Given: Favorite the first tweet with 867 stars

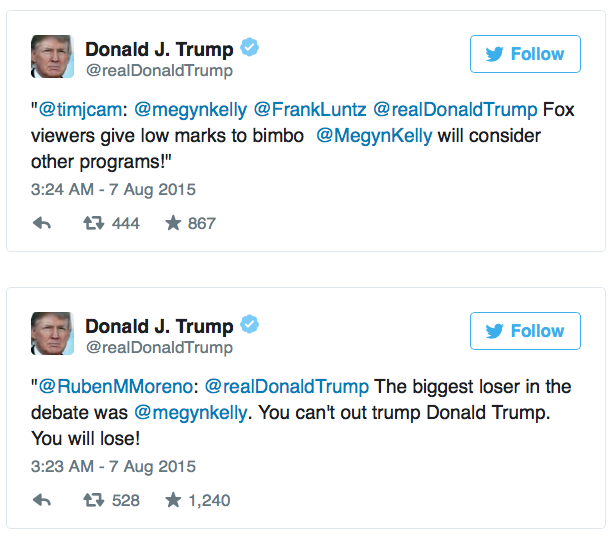Looking at the screenshot, I should click(x=173, y=224).
